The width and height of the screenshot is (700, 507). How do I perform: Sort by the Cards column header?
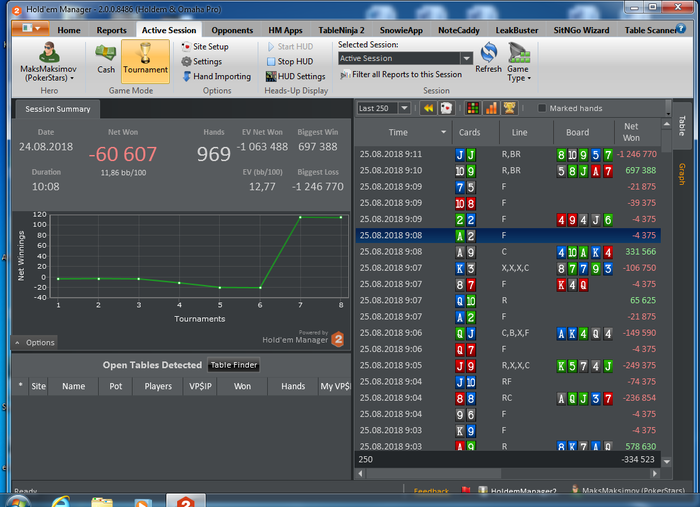[475, 133]
